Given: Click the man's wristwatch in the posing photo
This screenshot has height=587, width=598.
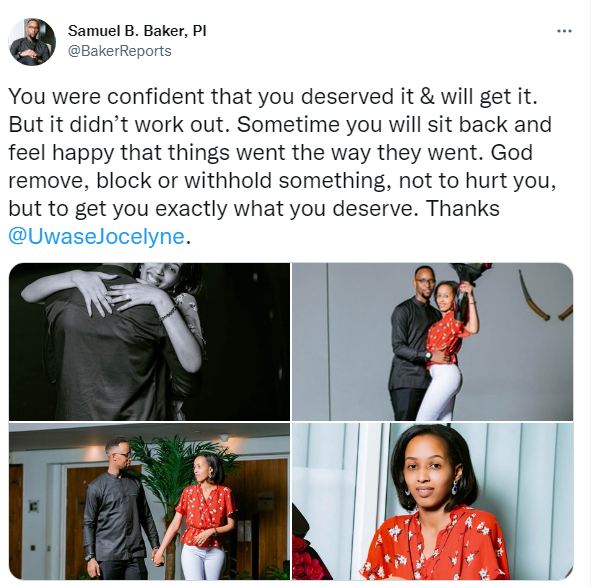Looking at the screenshot, I should click(x=428, y=355).
